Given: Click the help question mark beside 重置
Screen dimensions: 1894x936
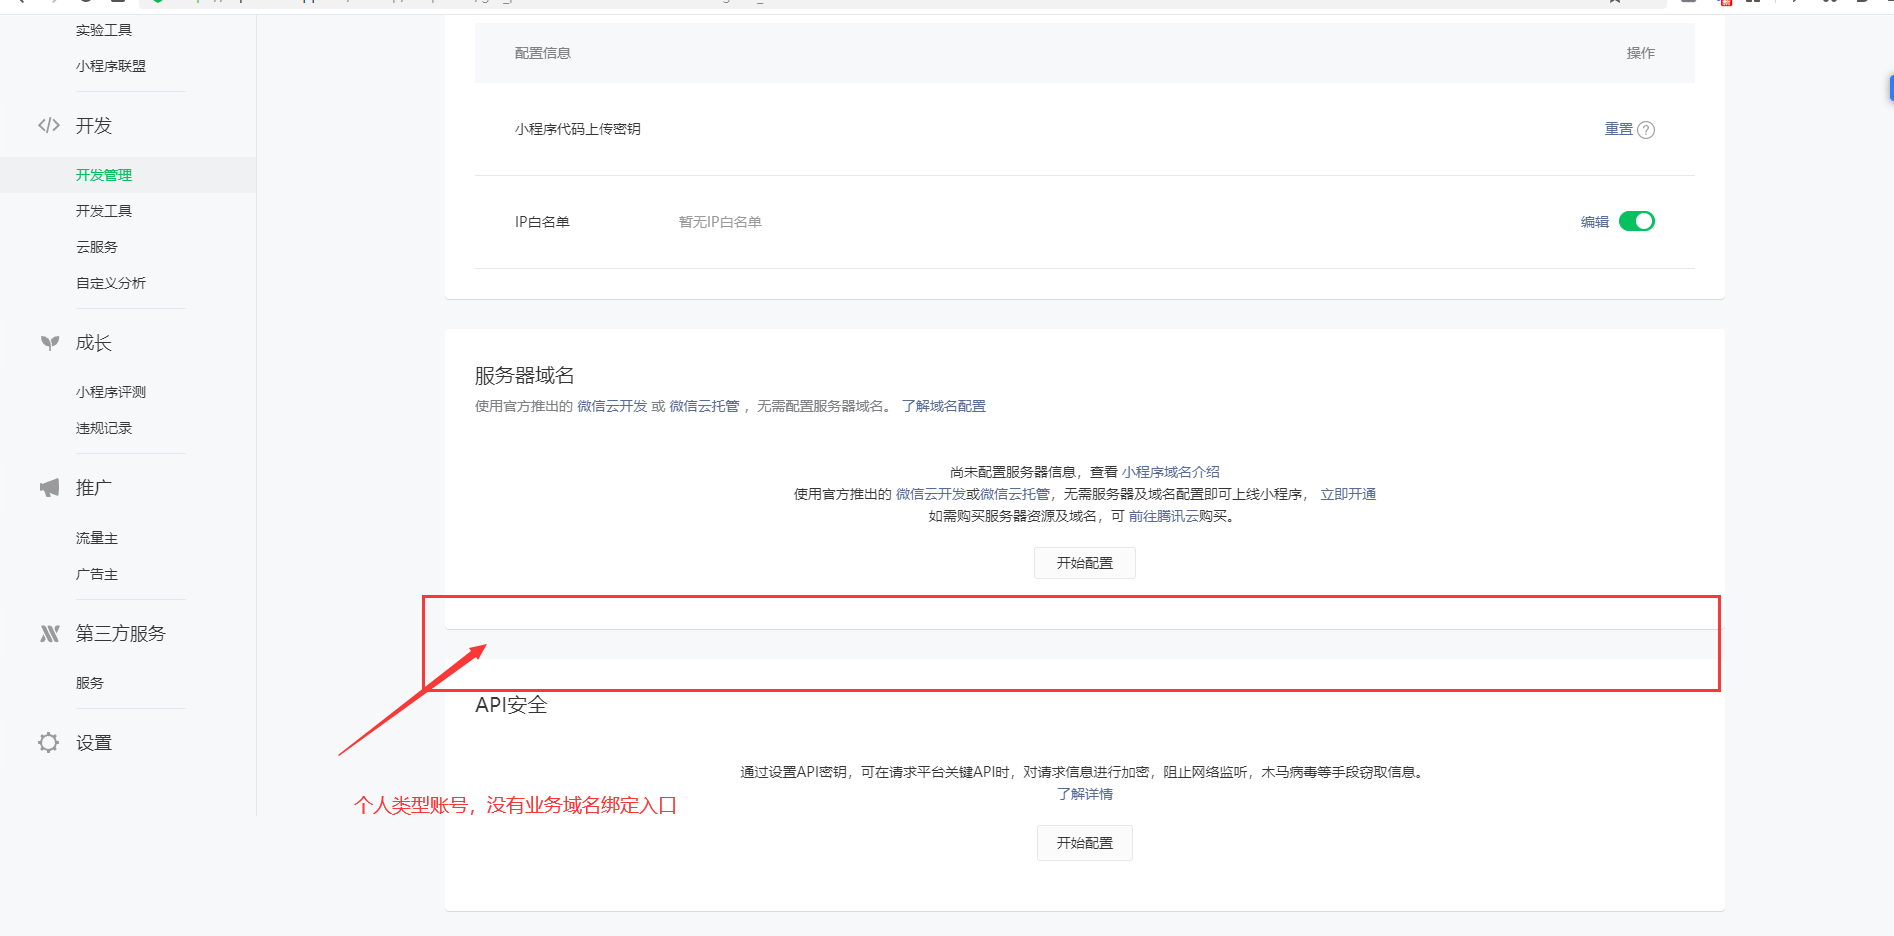Looking at the screenshot, I should click(x=1646, y=130).
